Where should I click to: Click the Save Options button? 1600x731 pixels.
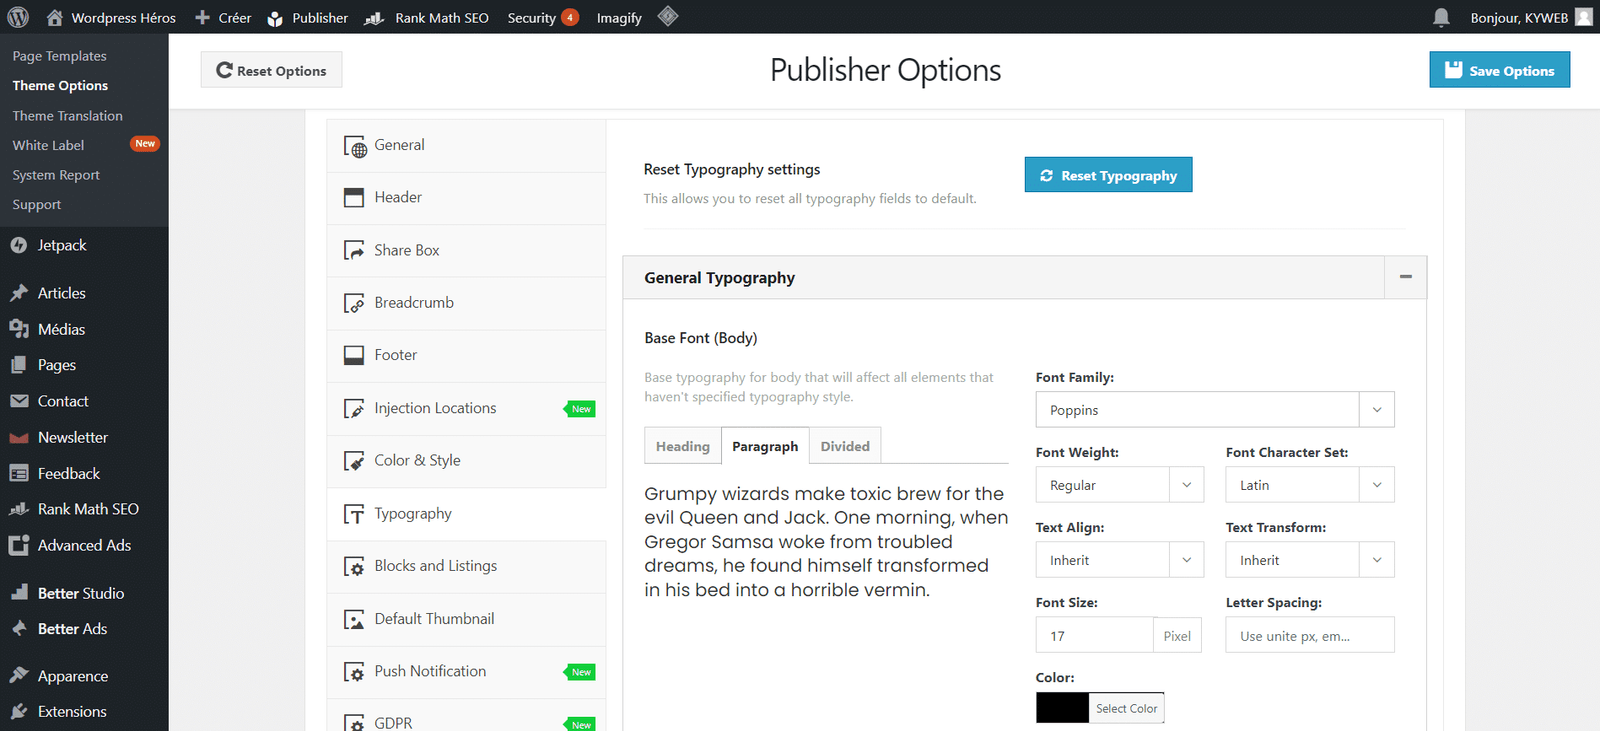(1499, 70)
